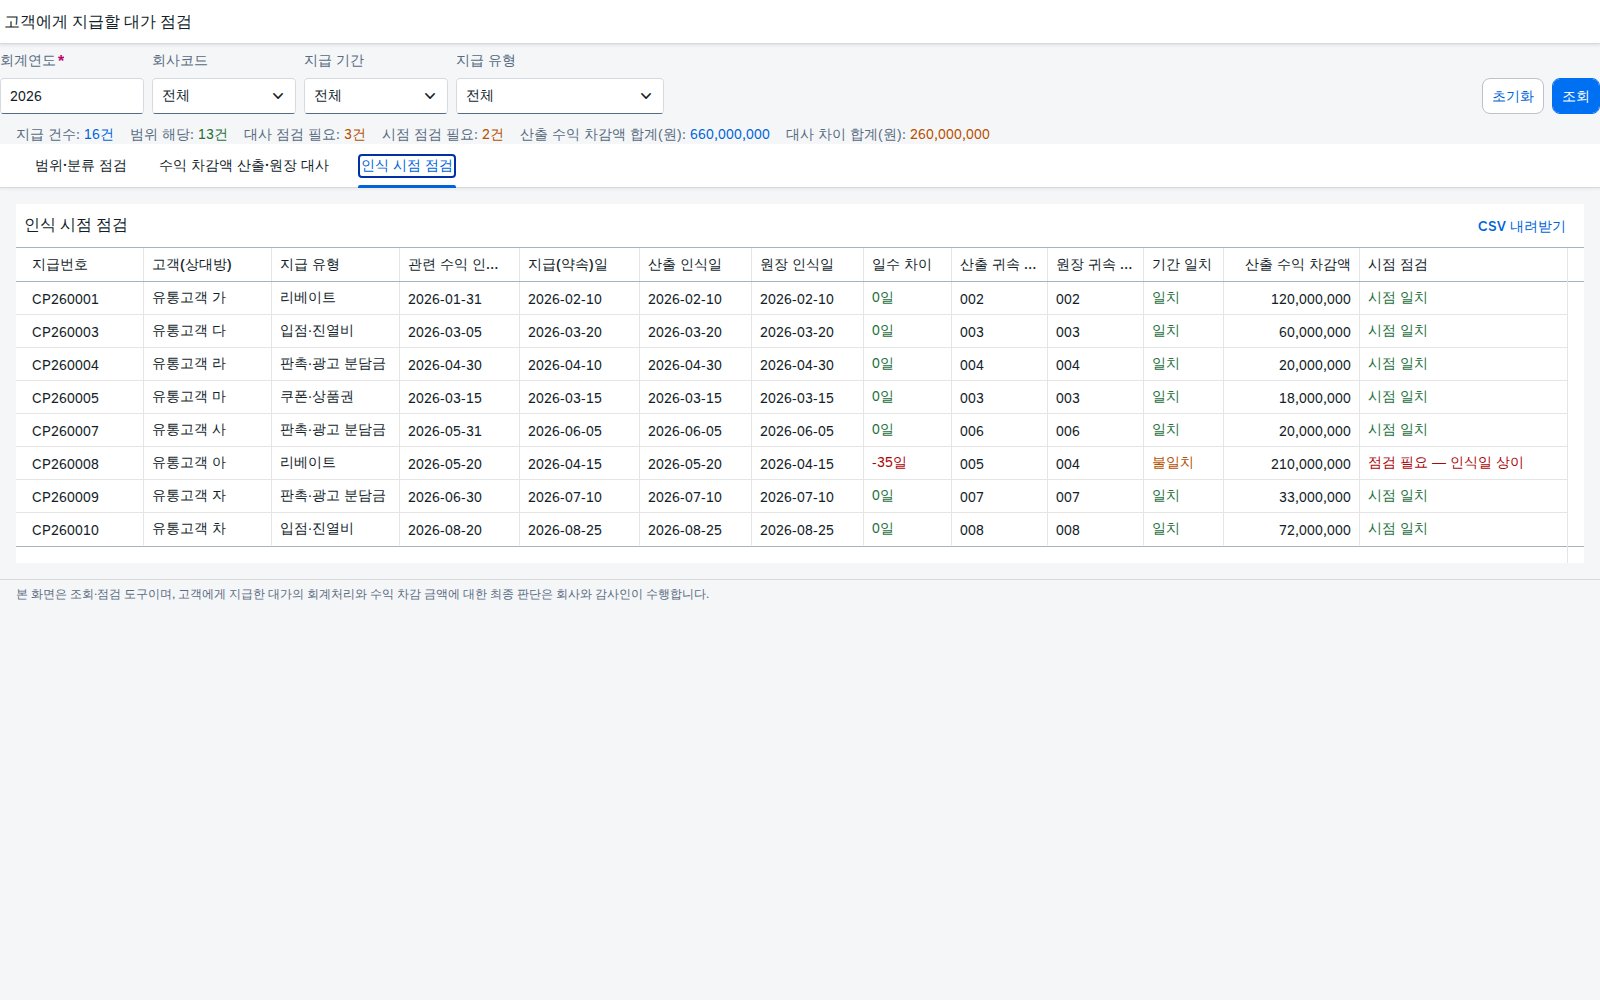Screen dimensions: 1600x1000
Task: Click the 원장 인식일 column header
Action: click(808, 265)
